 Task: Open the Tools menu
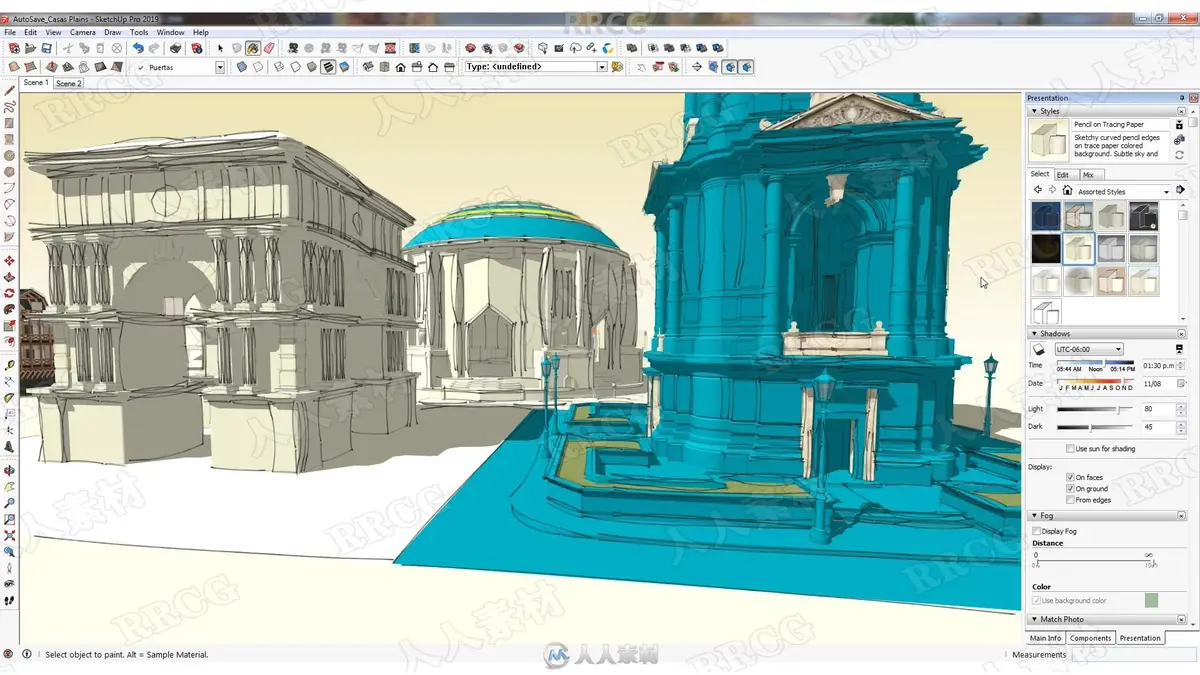pyautogui.click(x=138, y=32)
